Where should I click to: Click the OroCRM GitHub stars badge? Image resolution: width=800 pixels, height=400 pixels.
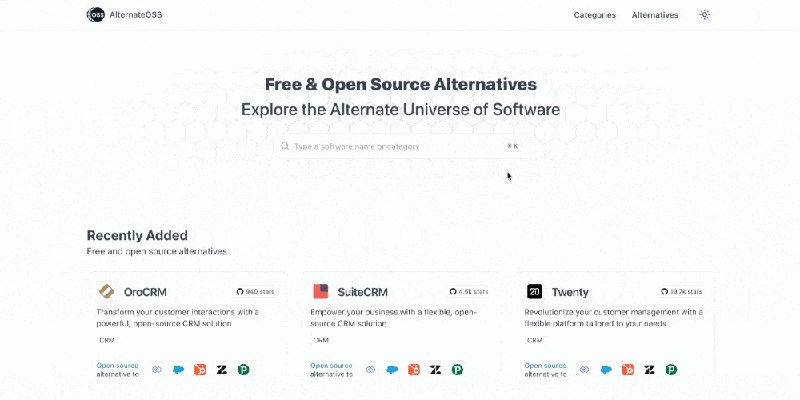click(256, 292)
